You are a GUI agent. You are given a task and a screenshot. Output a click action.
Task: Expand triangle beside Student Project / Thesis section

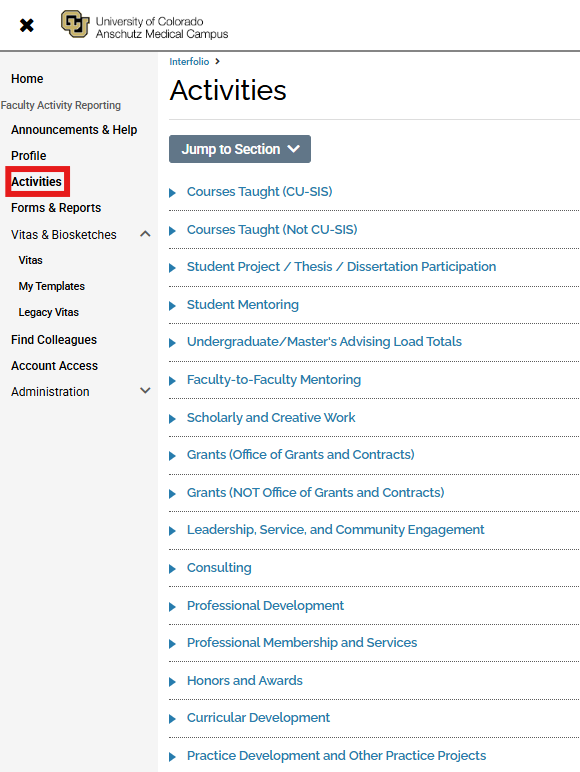click(x=172, y=268)
